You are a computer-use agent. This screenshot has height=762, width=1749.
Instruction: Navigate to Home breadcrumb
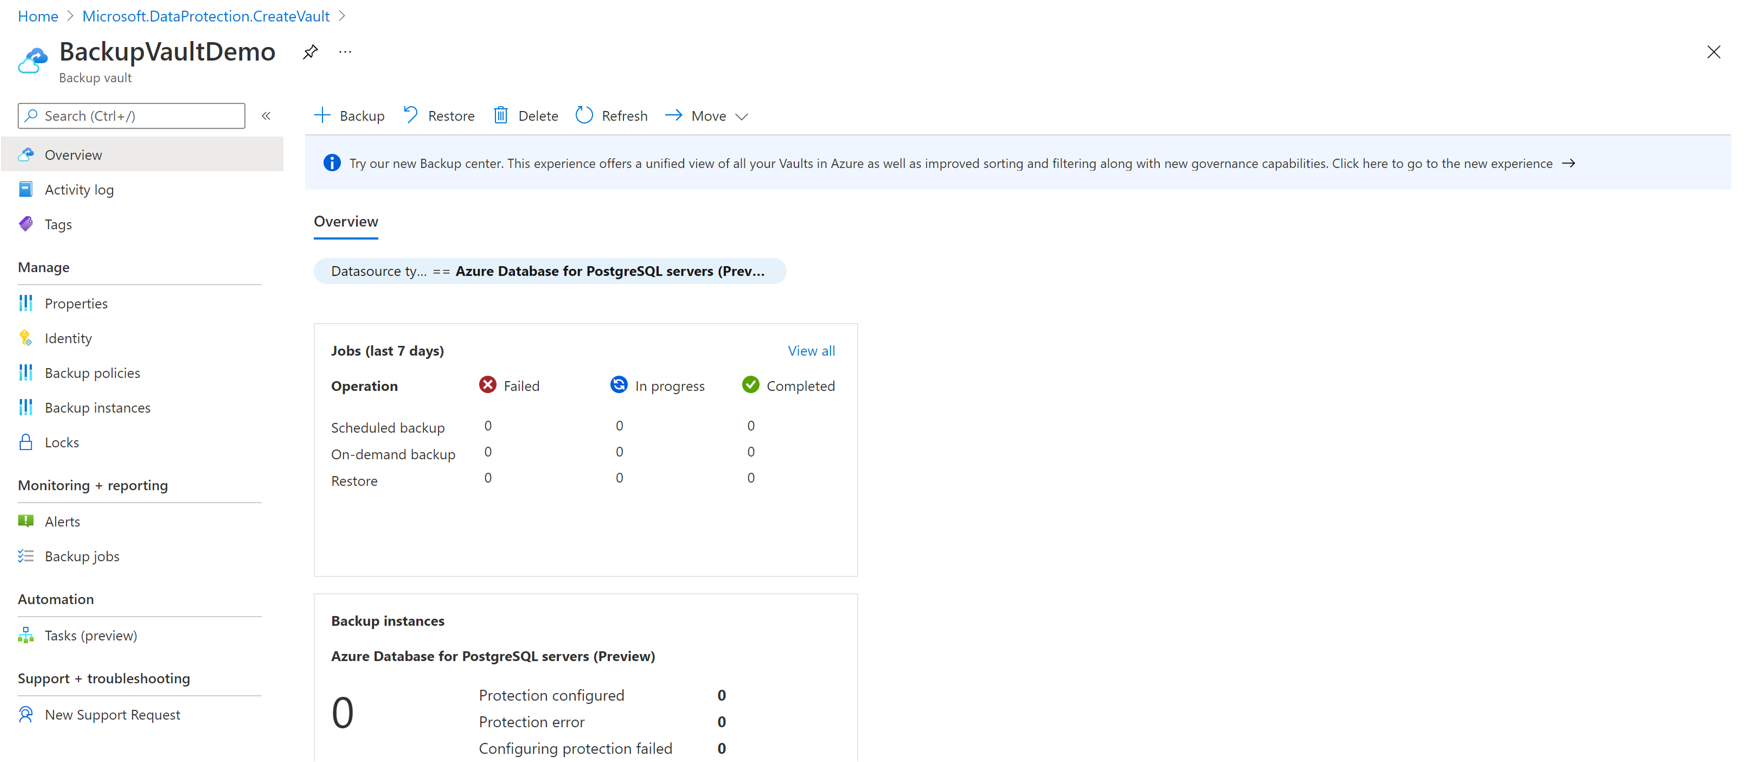(38, 16)
